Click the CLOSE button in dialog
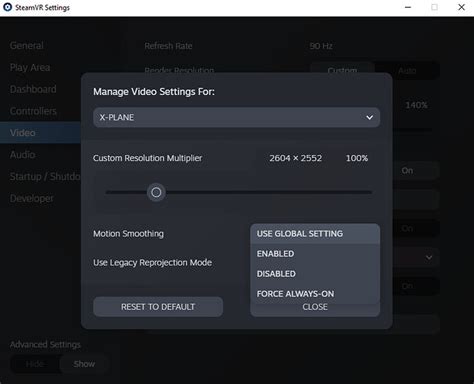Screen dimensions: 474x384 [315, 308]
